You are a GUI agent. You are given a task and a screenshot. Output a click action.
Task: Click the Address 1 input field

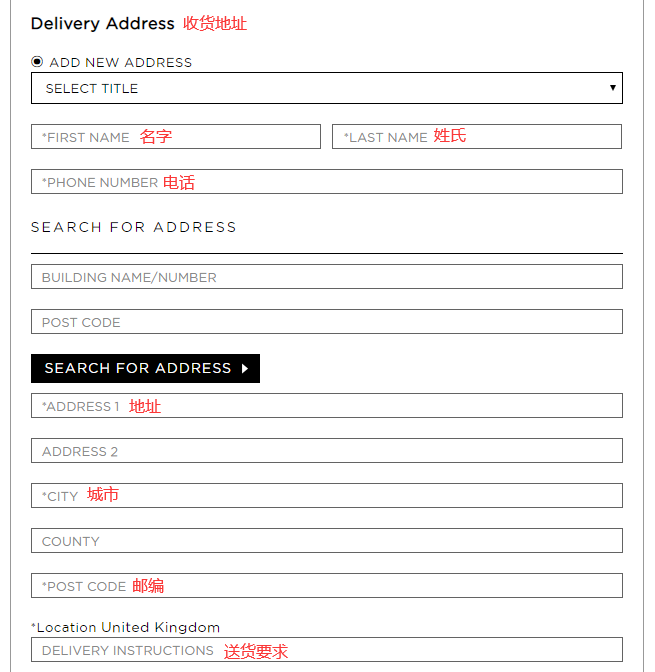[x=326, y=406]
